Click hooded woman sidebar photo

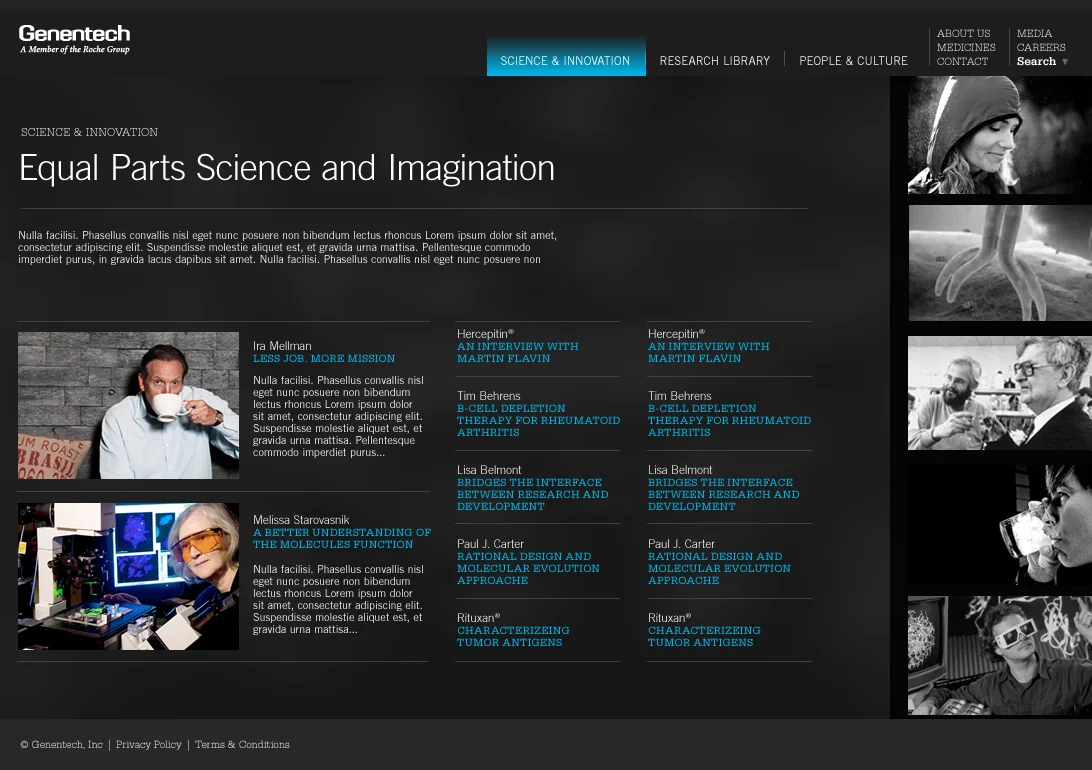click(1000, 135)
